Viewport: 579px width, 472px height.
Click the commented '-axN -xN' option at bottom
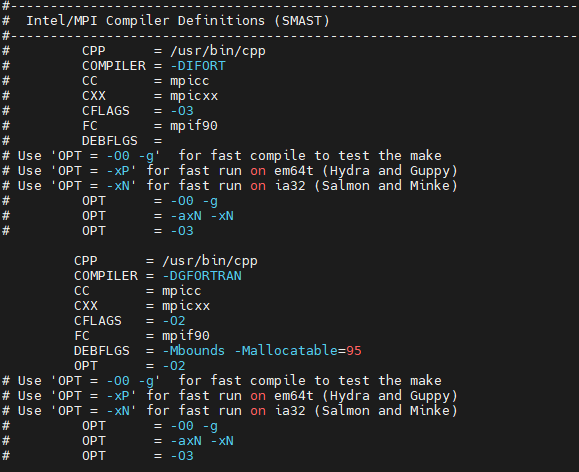[x=202, y=441]
